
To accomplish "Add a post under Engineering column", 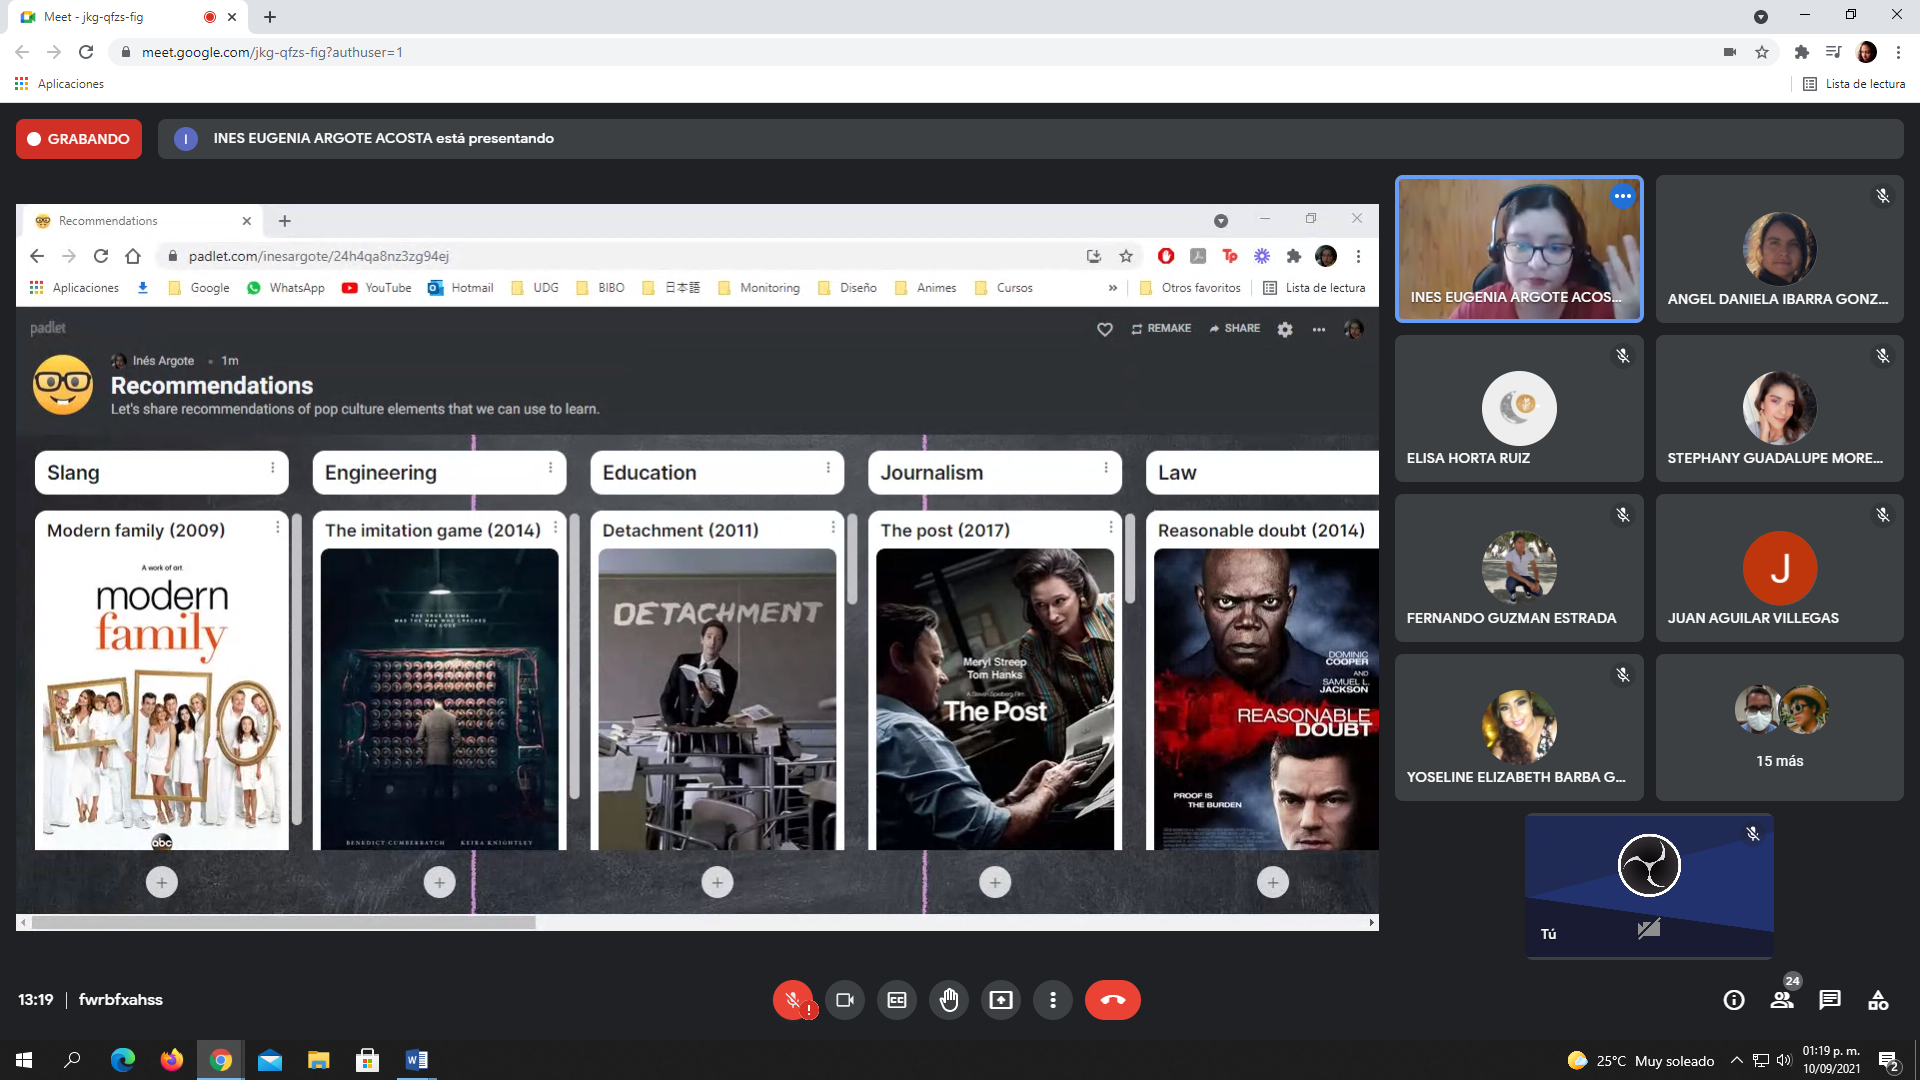I will 440,882.
